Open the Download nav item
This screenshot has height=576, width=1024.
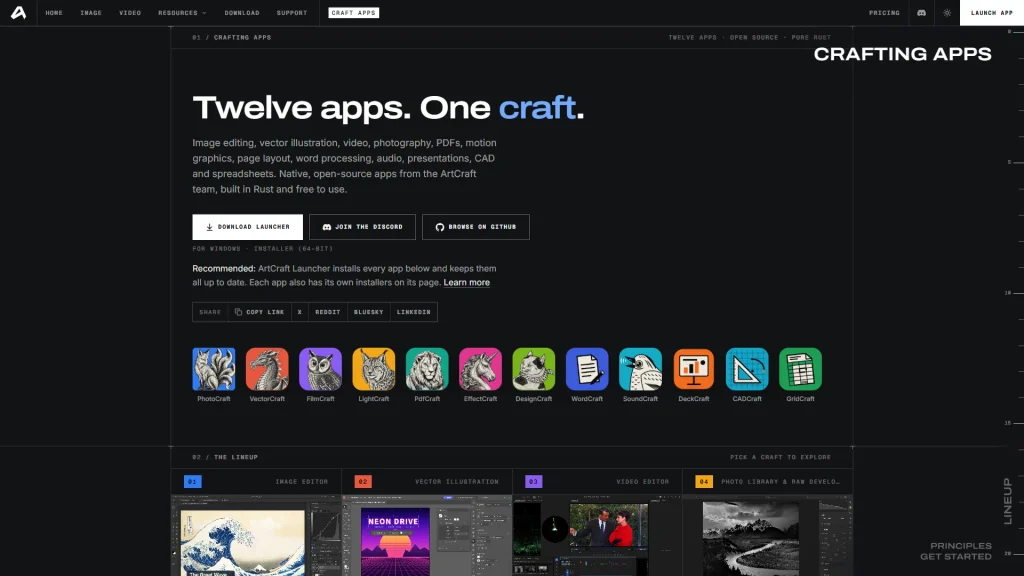click(x=242, y=12)
